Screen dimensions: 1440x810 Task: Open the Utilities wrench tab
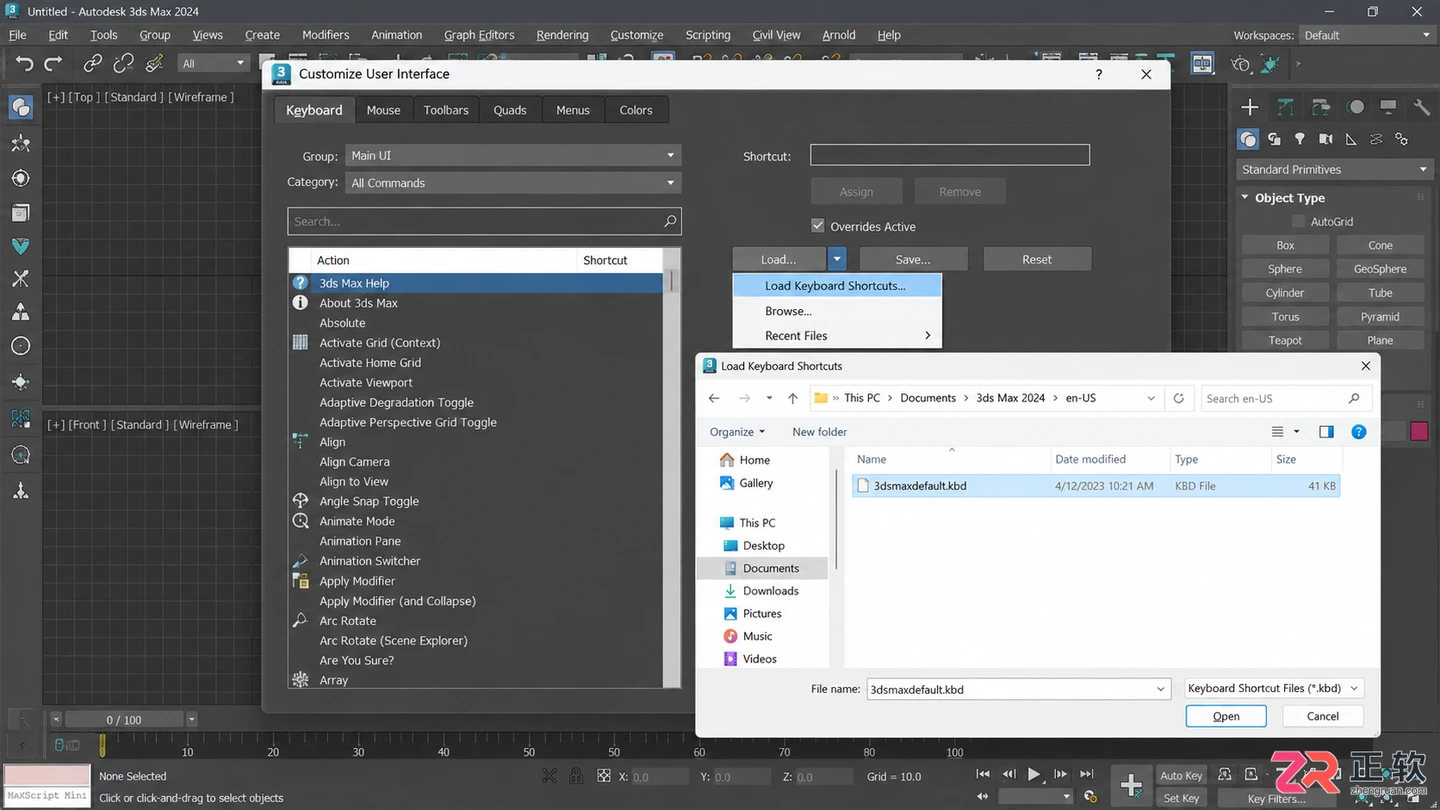(x=1421, y=107)
